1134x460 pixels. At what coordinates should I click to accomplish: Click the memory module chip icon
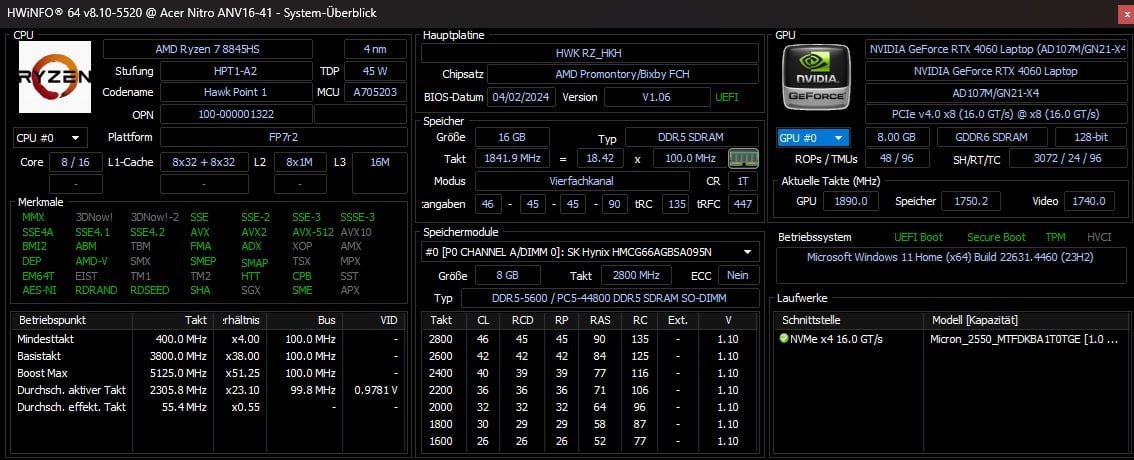pos(743,158)
